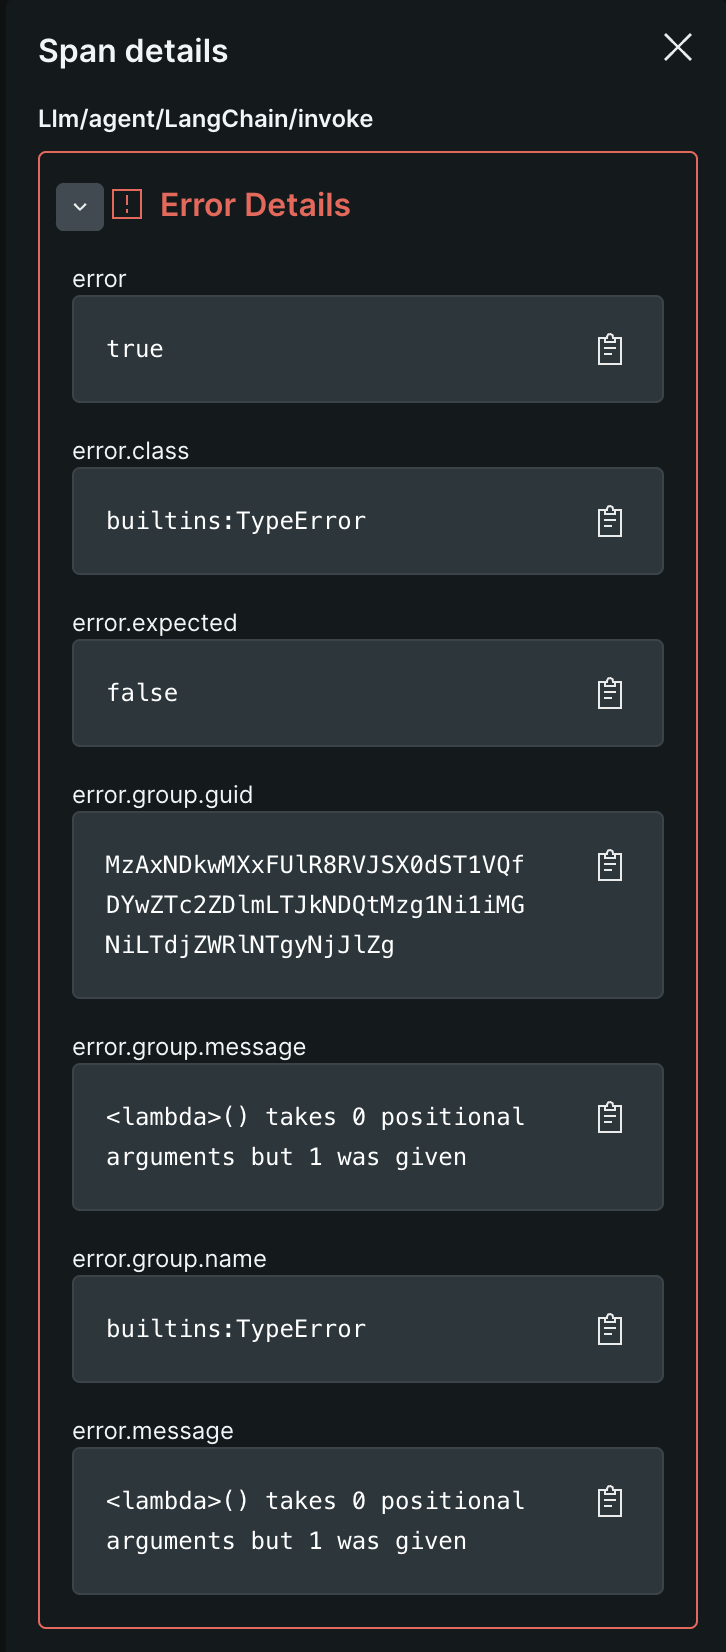
Task: Click the error.expected false field
Action: pyautogui.click(x=143, y=693)
